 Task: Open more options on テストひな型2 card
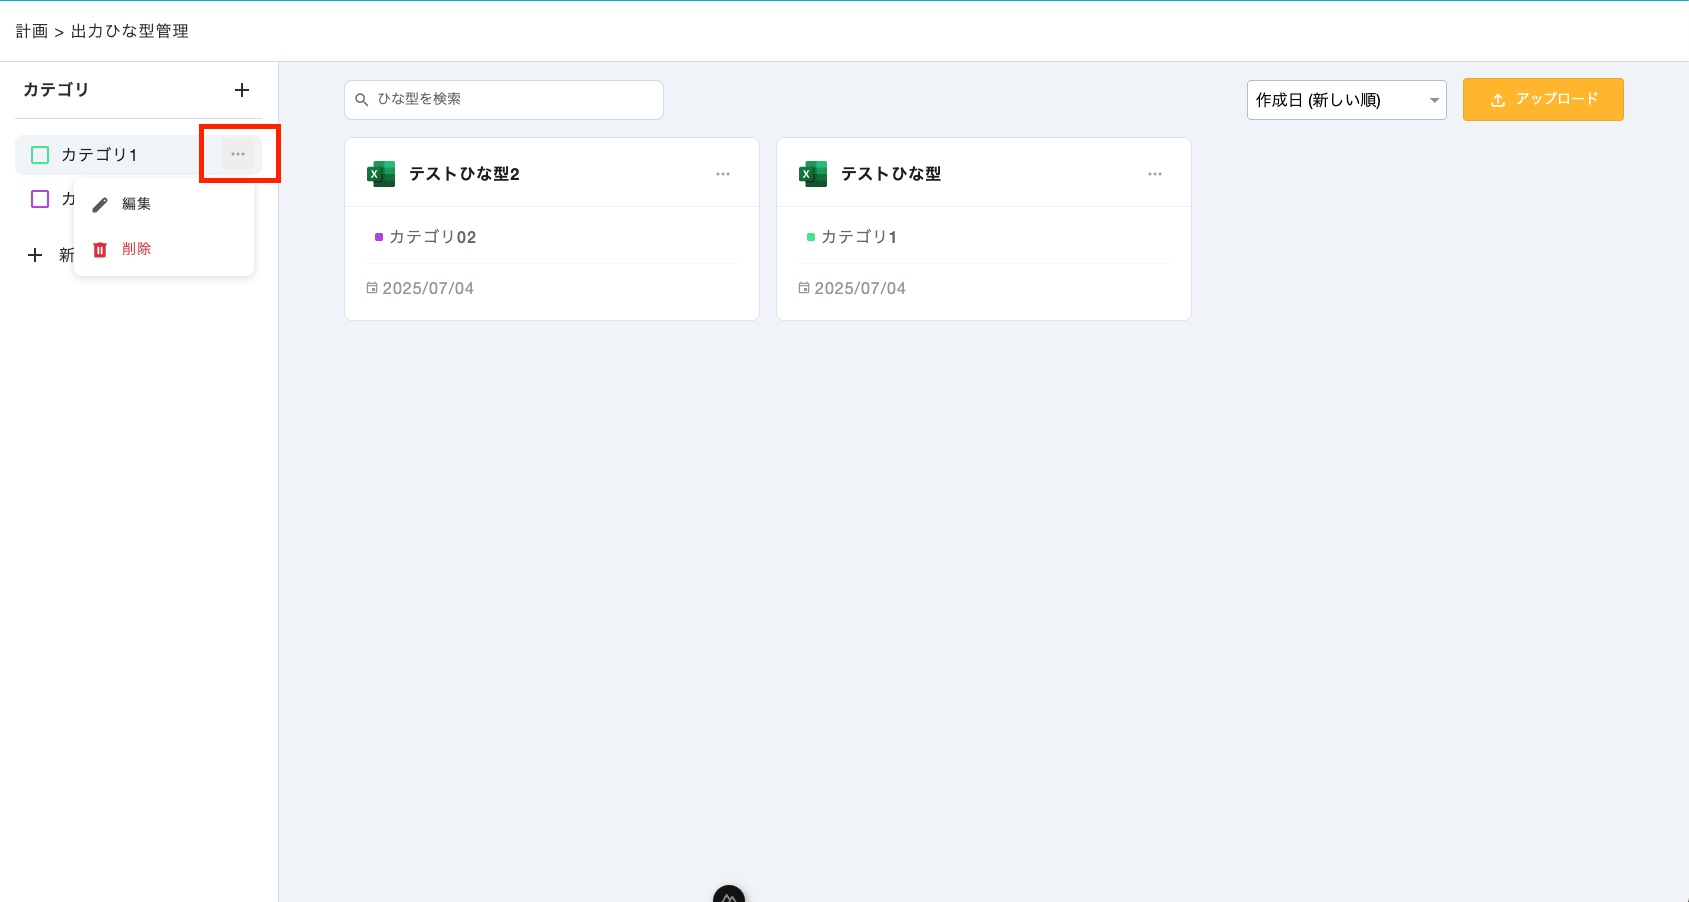(723, 174)
